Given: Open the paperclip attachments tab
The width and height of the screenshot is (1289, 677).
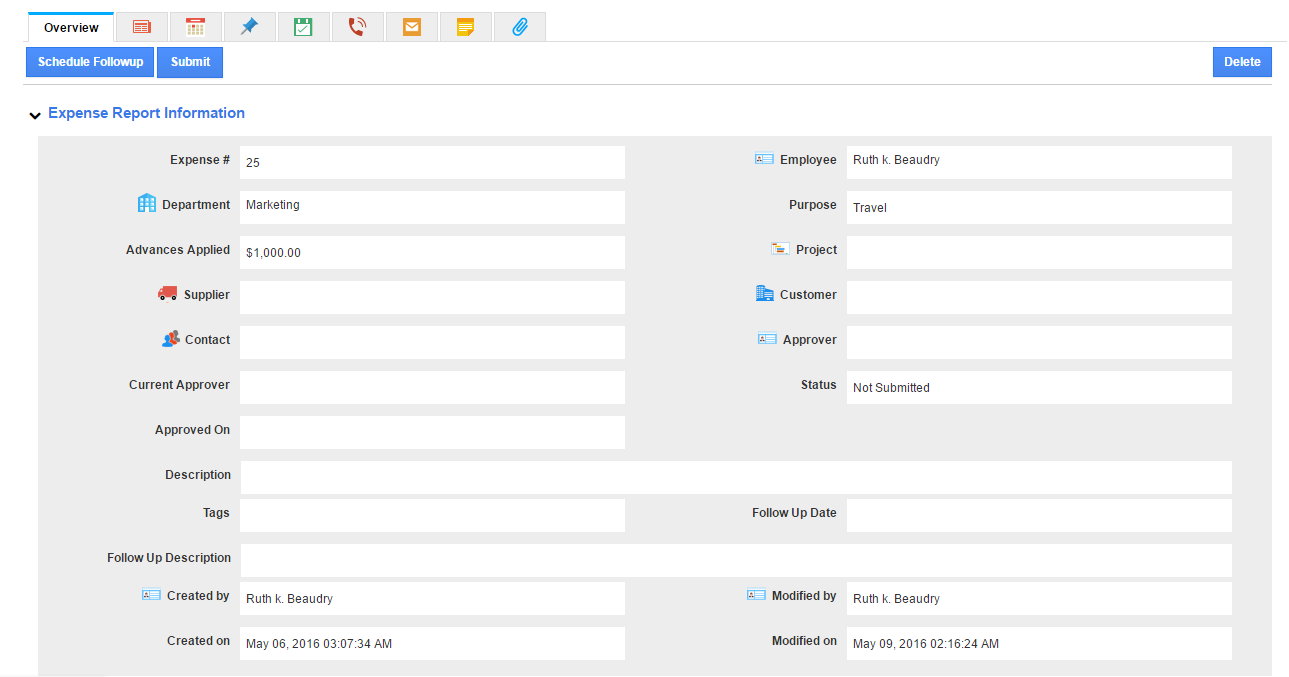Looking at the screenshot, I should tap(519, 27).
